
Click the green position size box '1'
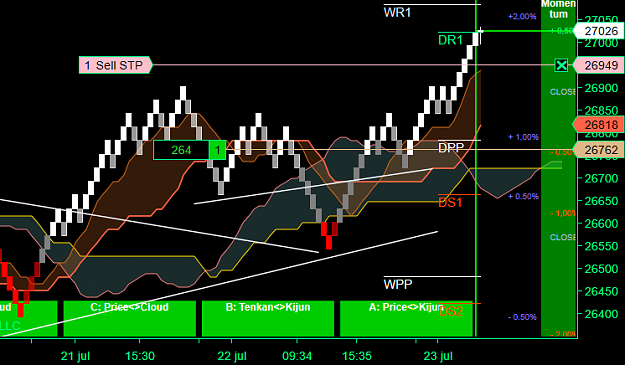pyautogui.click(x=218, y=150)
